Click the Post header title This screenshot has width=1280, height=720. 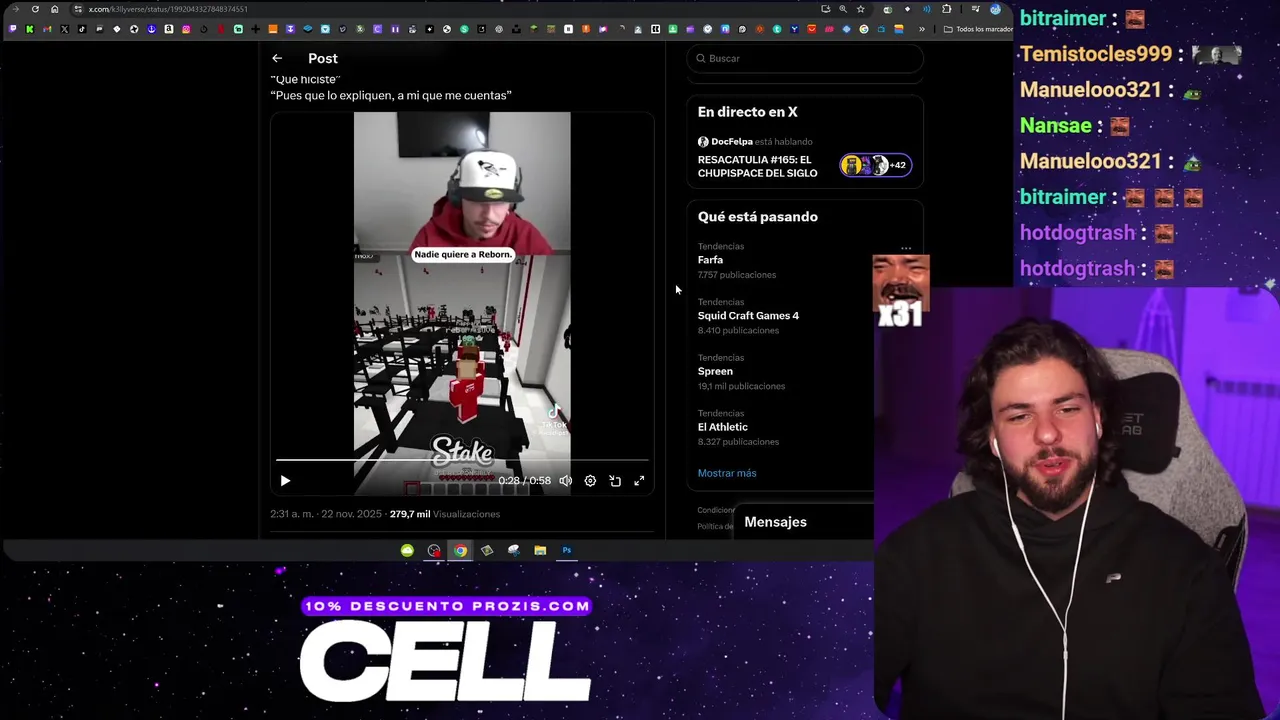[323, 58]
